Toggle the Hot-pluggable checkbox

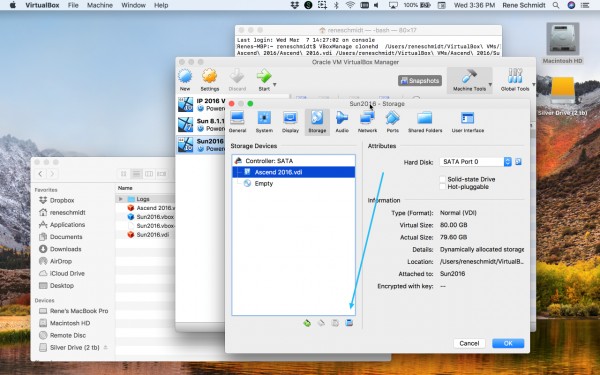pos(443,187)
